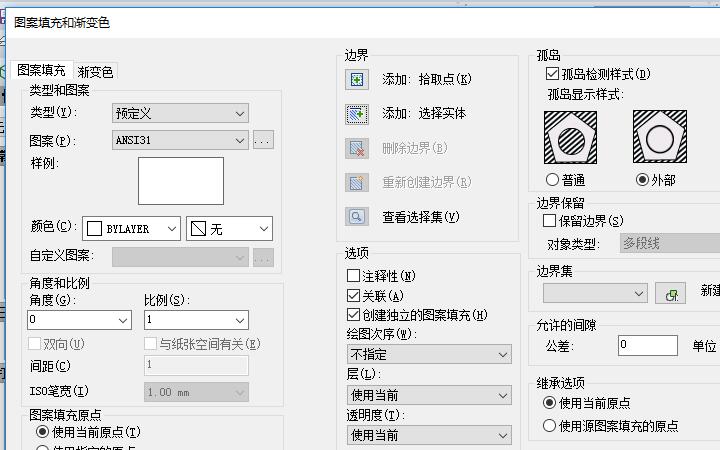Switch to the 图案填充 tab

(41, 70)
